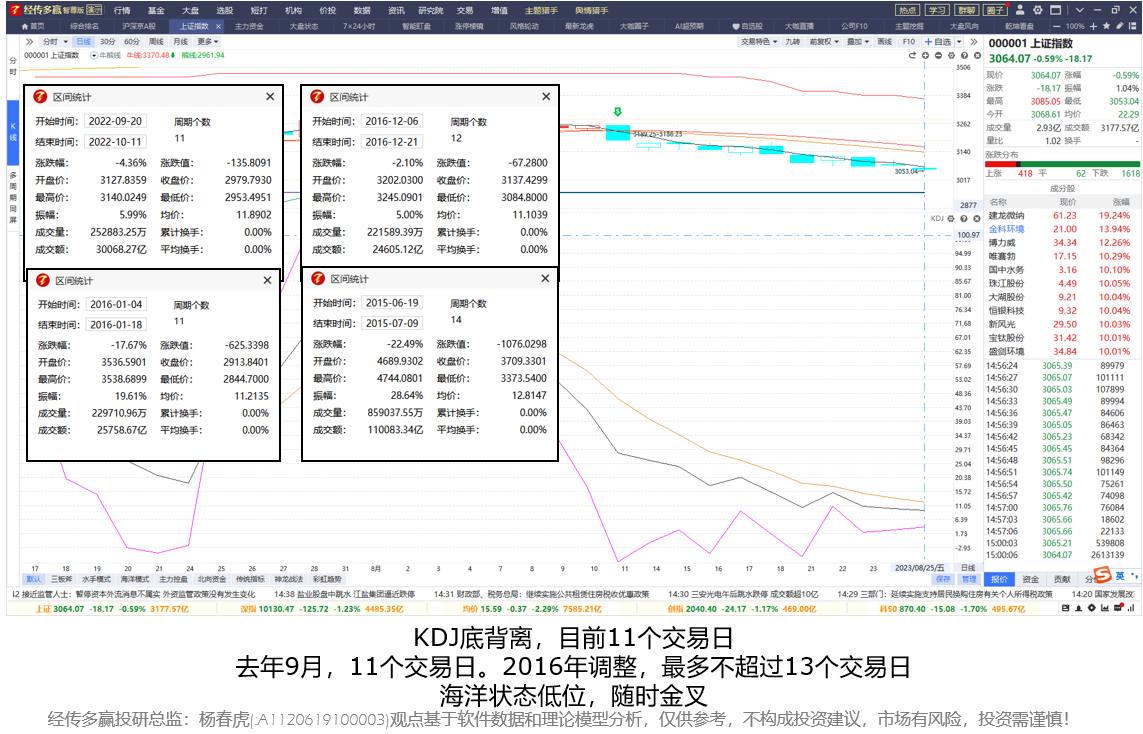Close the 2016-01-04 interval statistics dialog
1143x734 pixels.
click(268, 280)
